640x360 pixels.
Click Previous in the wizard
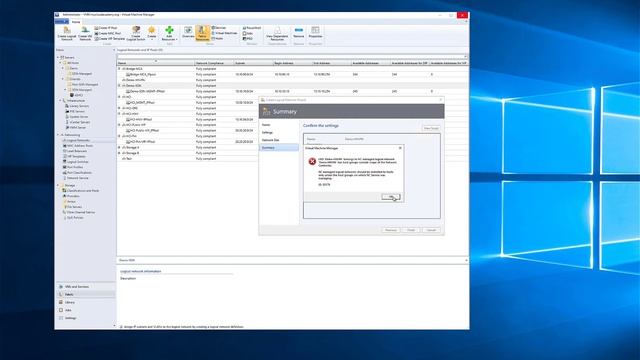point(391,230)
